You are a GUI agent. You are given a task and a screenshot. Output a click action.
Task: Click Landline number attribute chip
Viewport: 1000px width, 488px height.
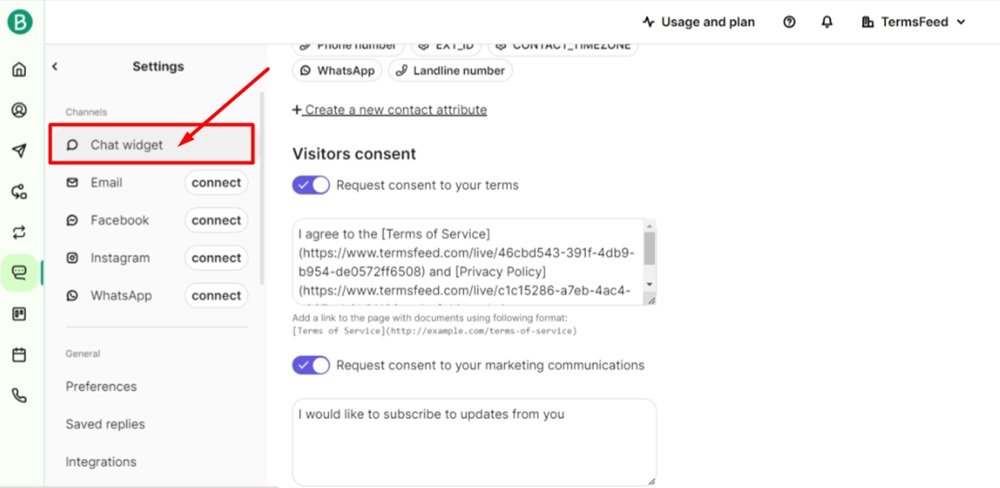pos(450,71)
